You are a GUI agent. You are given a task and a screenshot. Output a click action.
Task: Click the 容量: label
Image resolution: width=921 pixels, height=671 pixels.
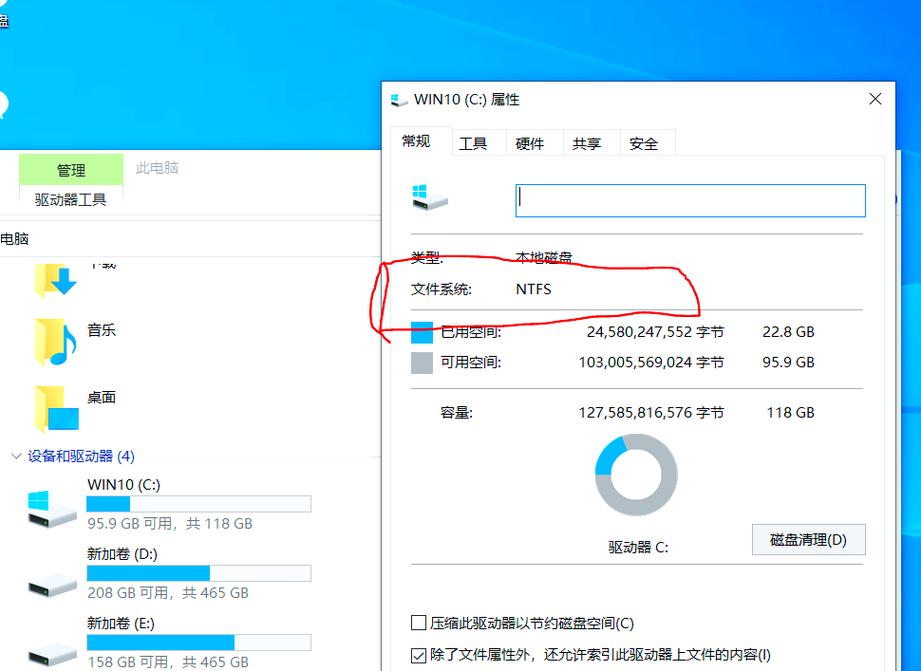coord(456,412)
